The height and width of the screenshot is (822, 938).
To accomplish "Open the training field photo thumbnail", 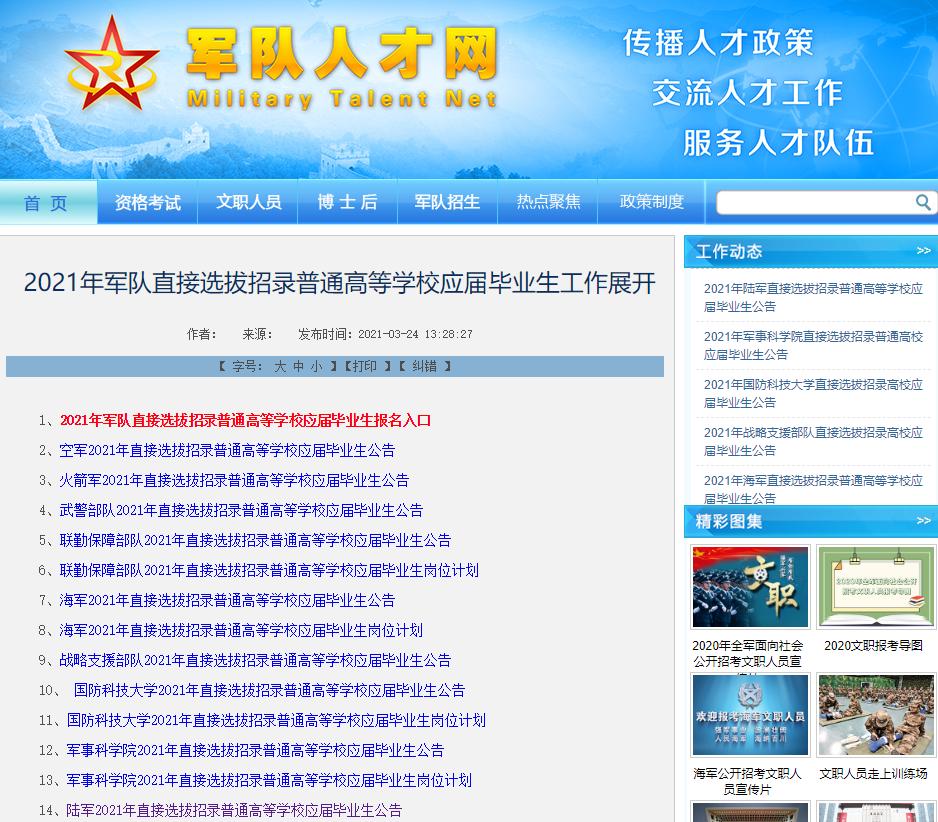I will click(x=876, y=714).
